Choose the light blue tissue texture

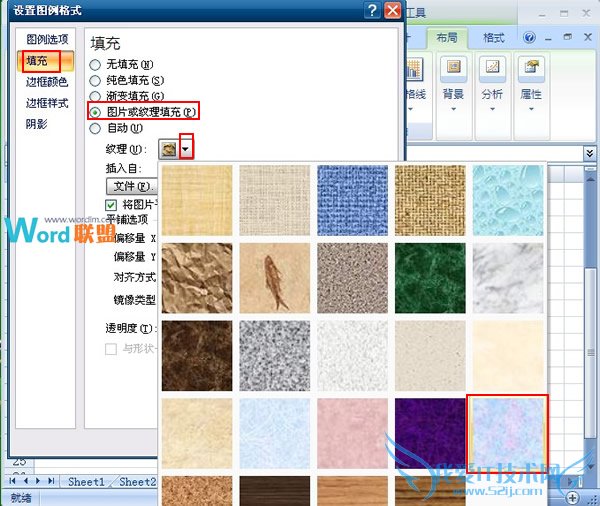(x=274, y=433)
